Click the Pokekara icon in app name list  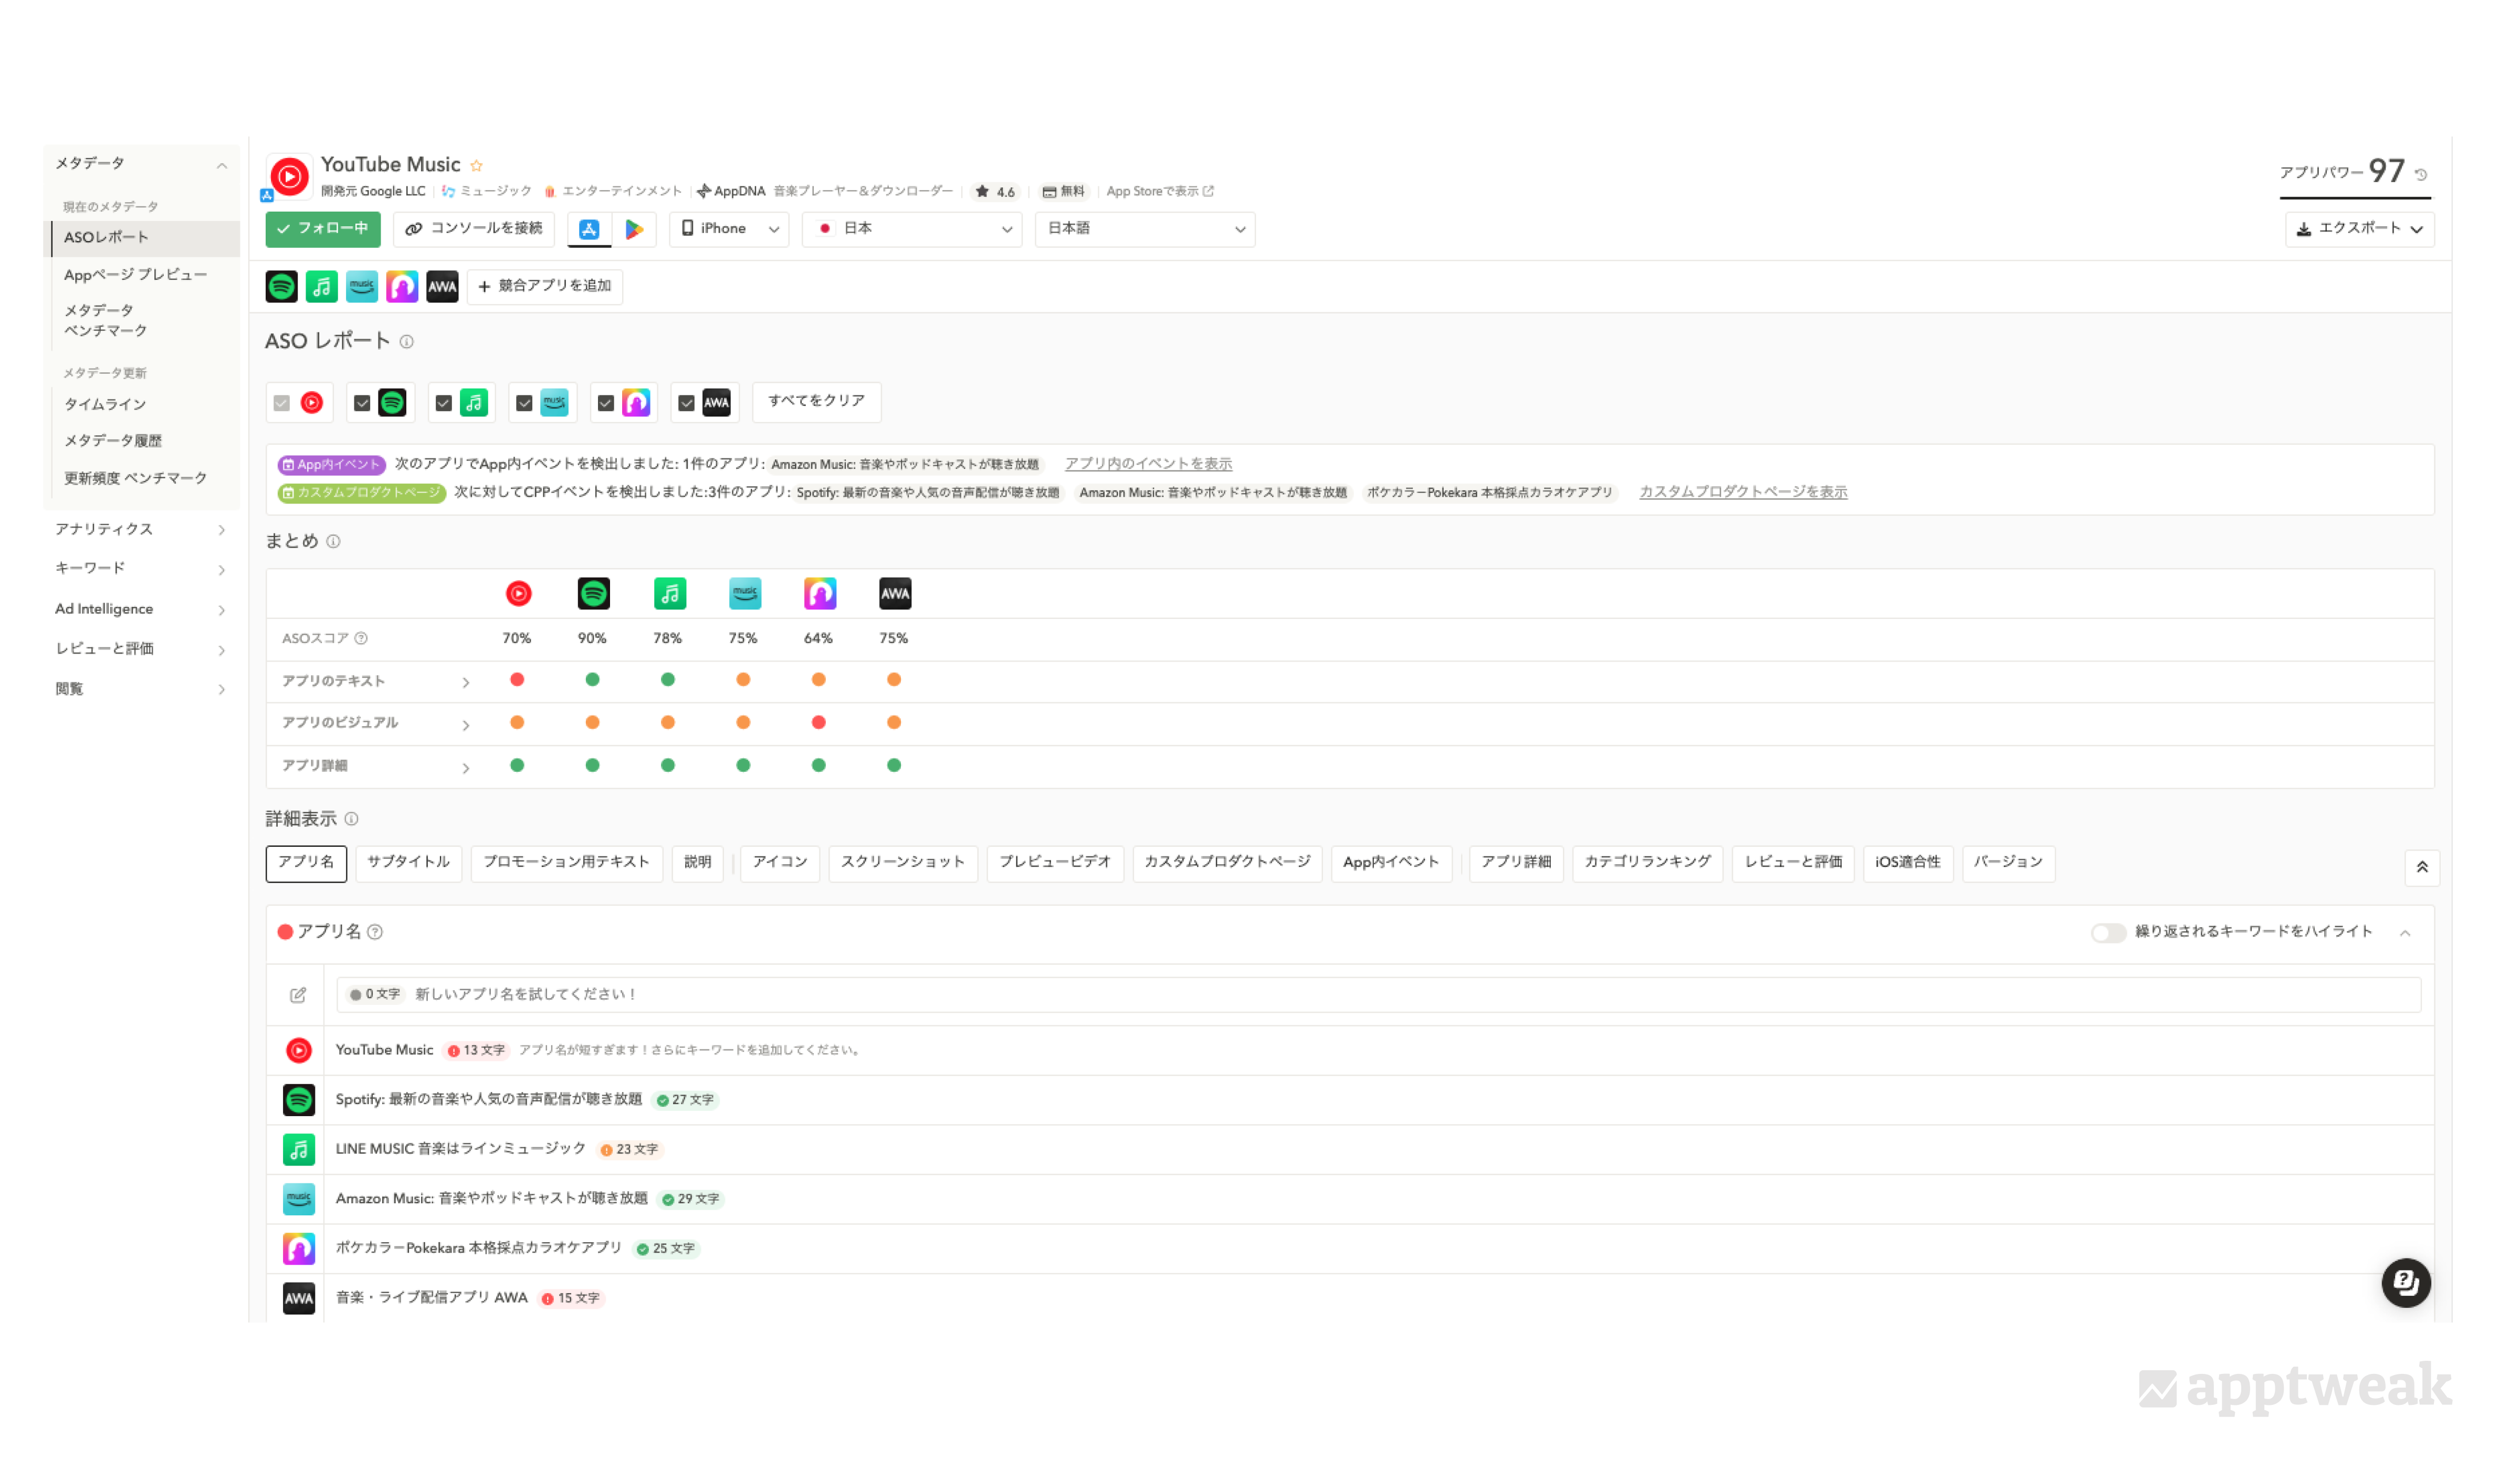pos(298,1249)
